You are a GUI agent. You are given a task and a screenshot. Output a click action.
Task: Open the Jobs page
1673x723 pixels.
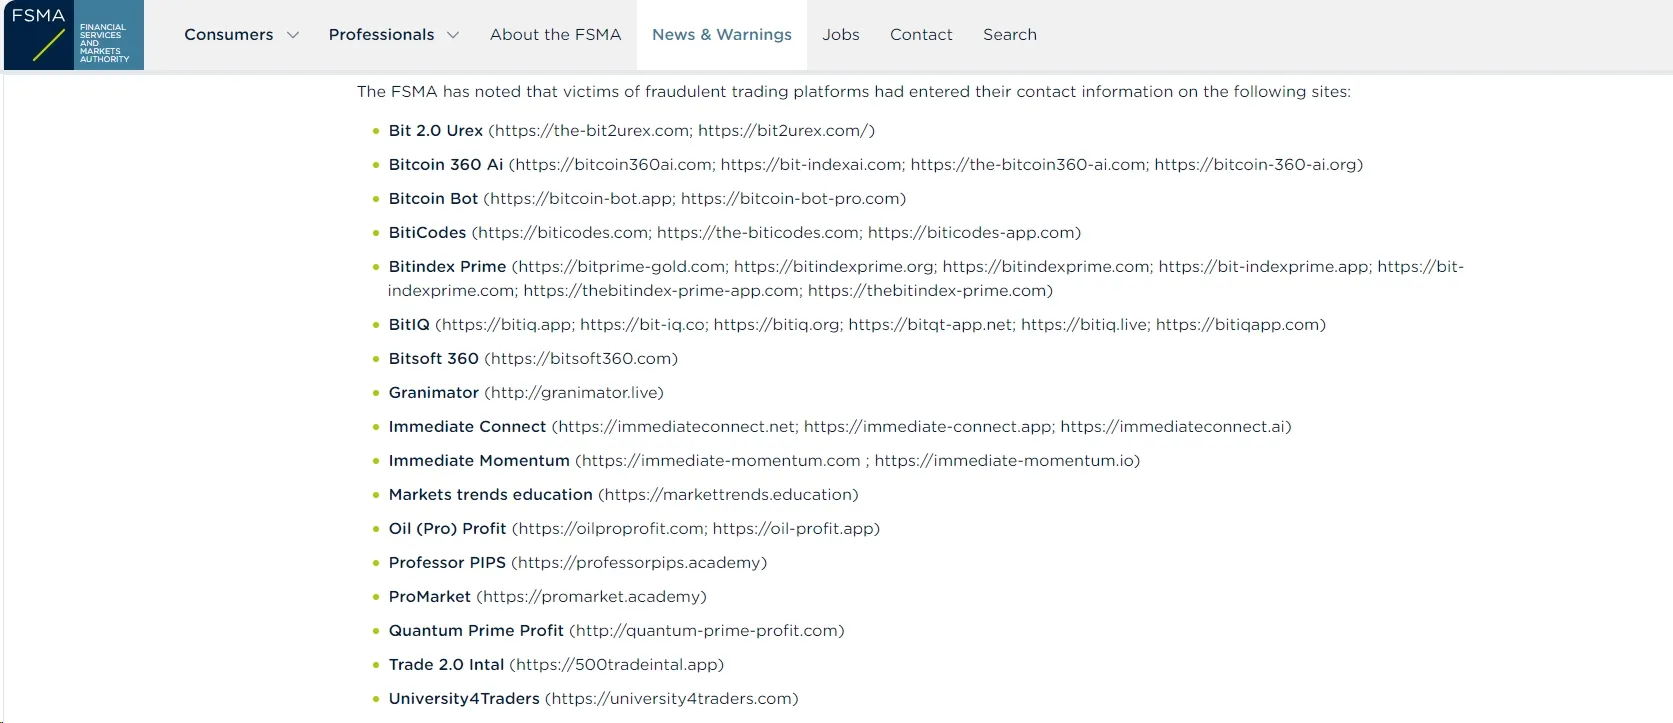pos(841,35)
